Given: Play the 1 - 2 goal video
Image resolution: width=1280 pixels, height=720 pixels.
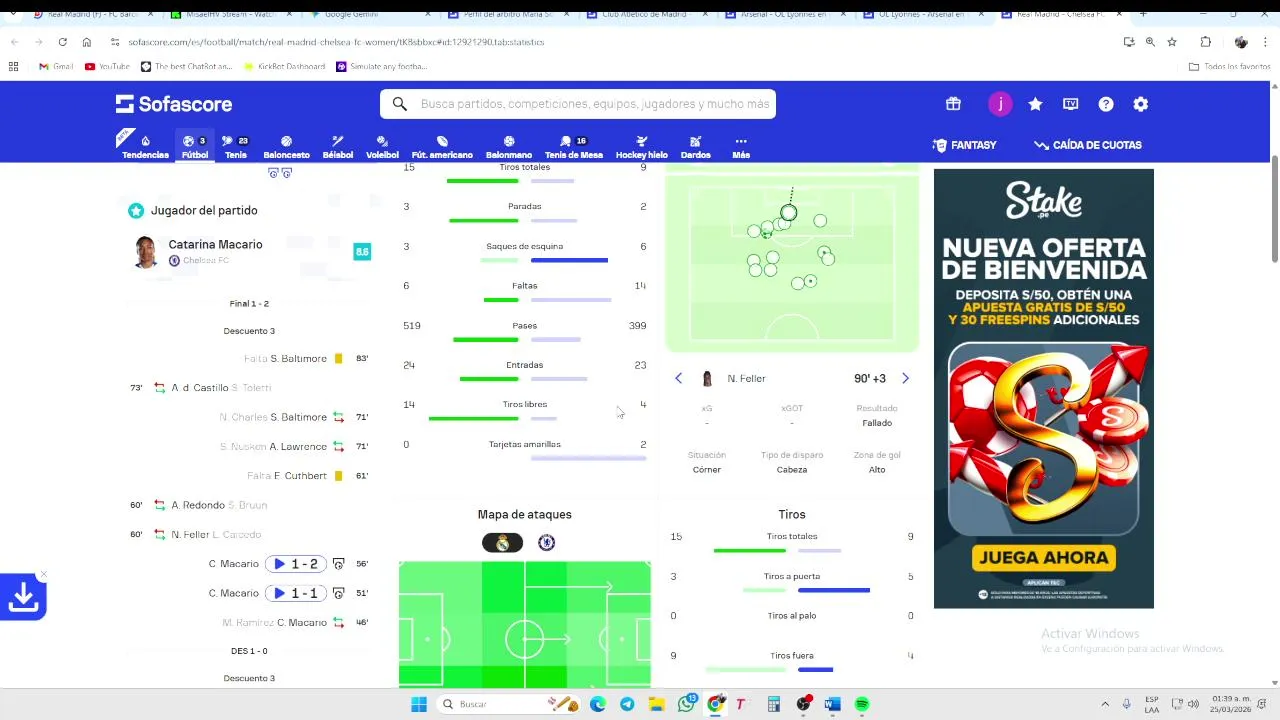Looking at the screenshot, I should (296, 564).
